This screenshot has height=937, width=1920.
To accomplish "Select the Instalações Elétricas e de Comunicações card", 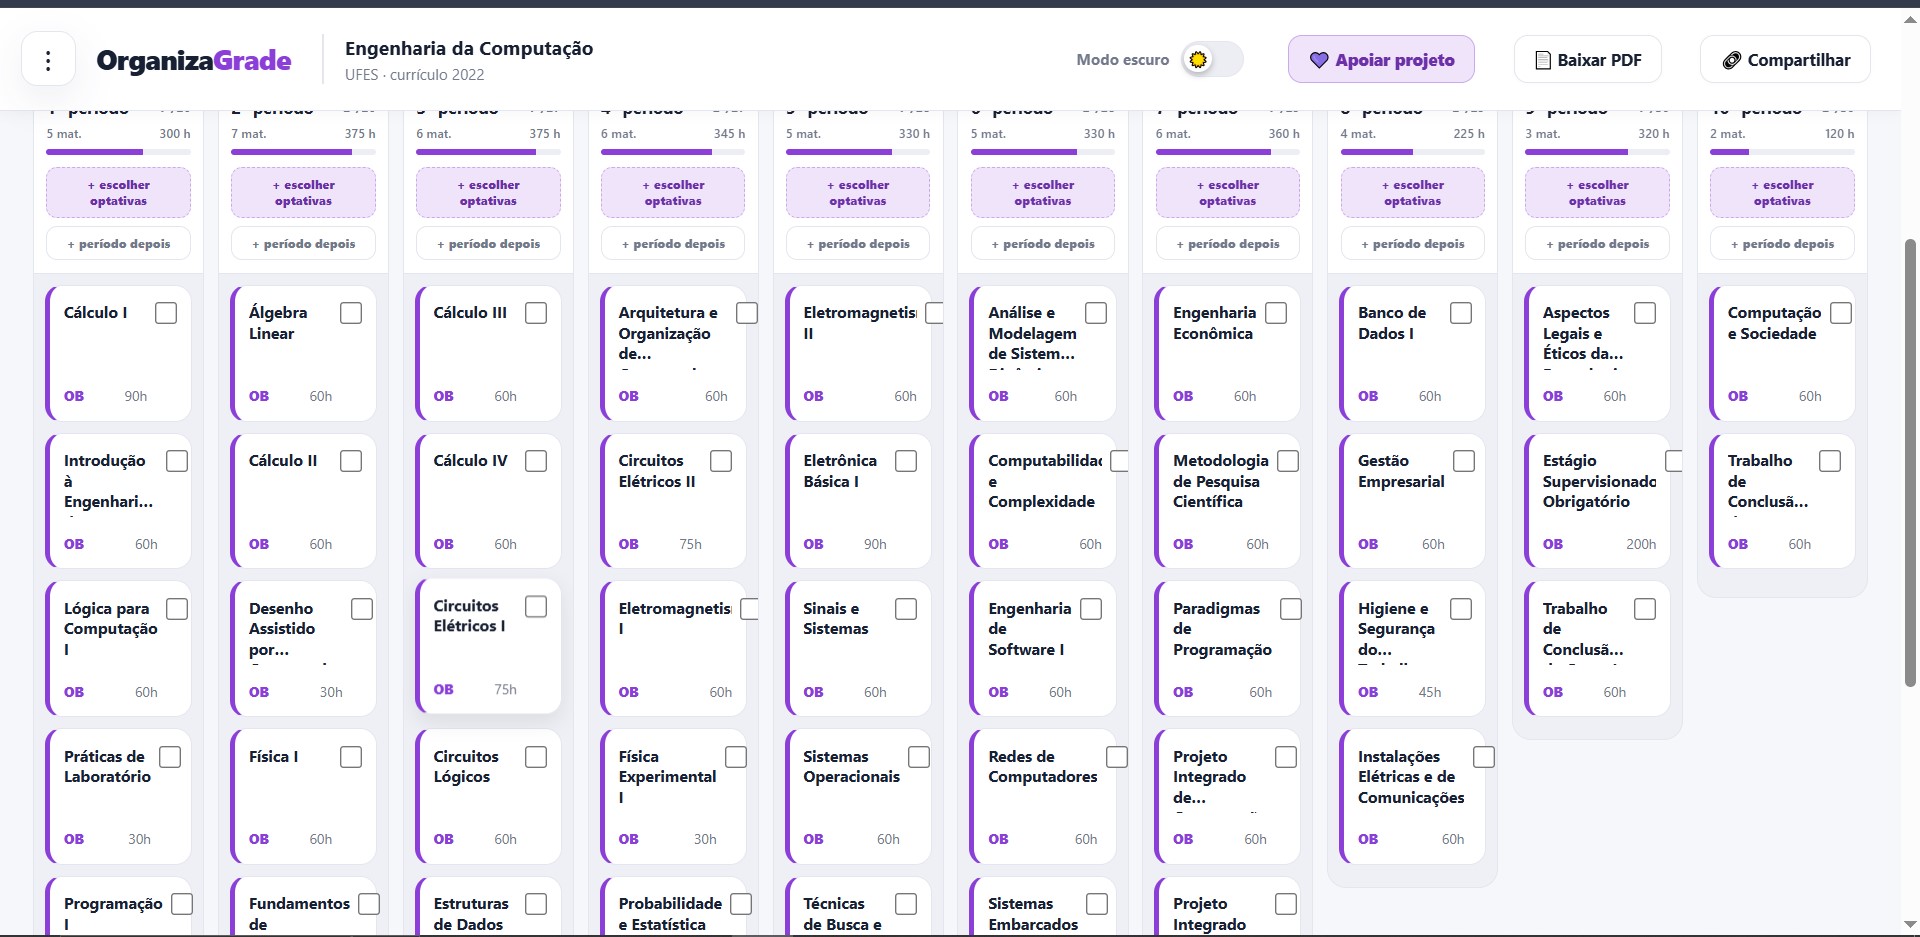I will [x=1412, y=796].
